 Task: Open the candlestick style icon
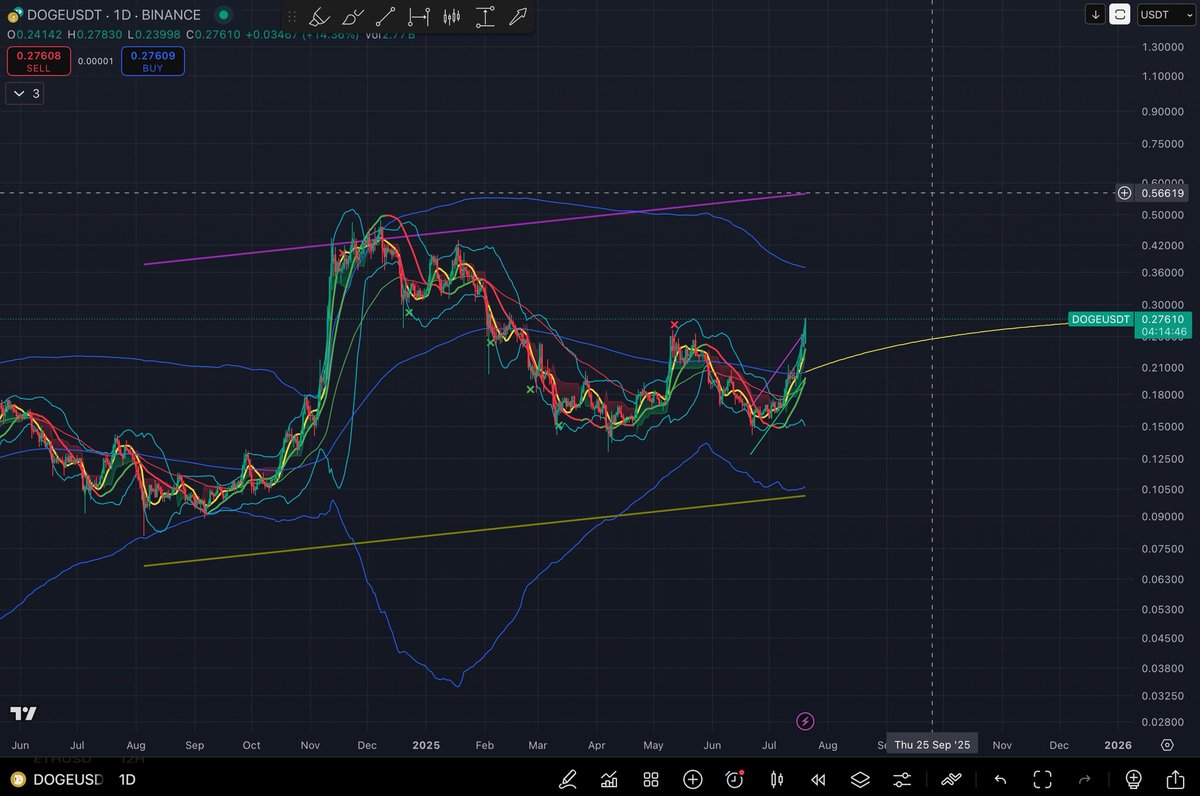point(776,779)
